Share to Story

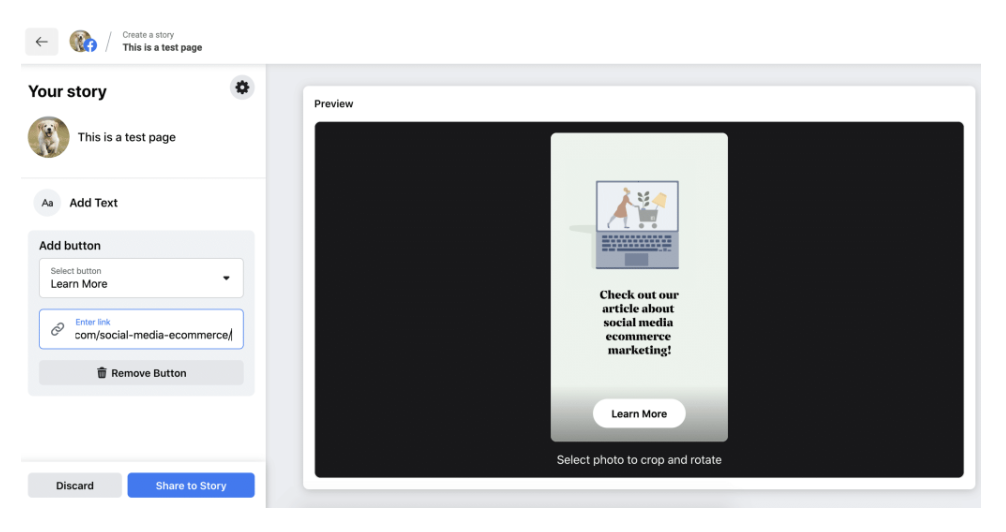click(x=191, y=485)
